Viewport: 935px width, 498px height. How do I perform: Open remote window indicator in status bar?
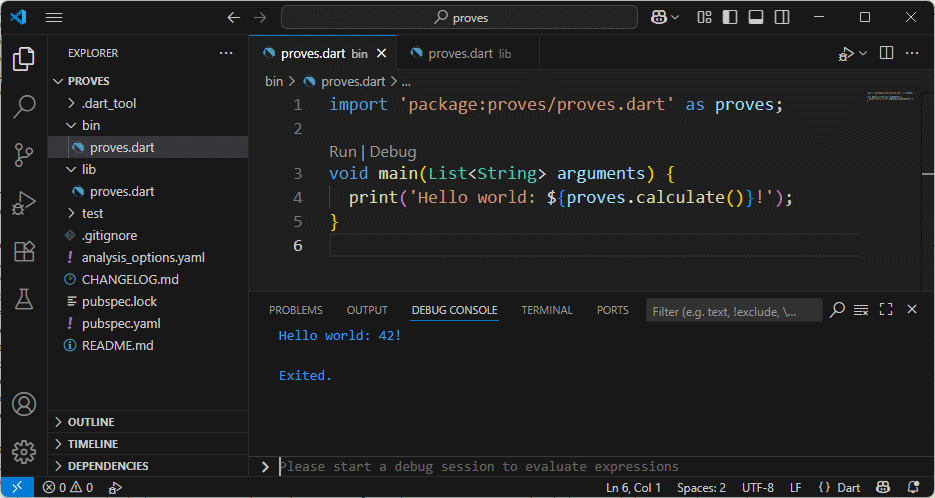coord(17,487)
